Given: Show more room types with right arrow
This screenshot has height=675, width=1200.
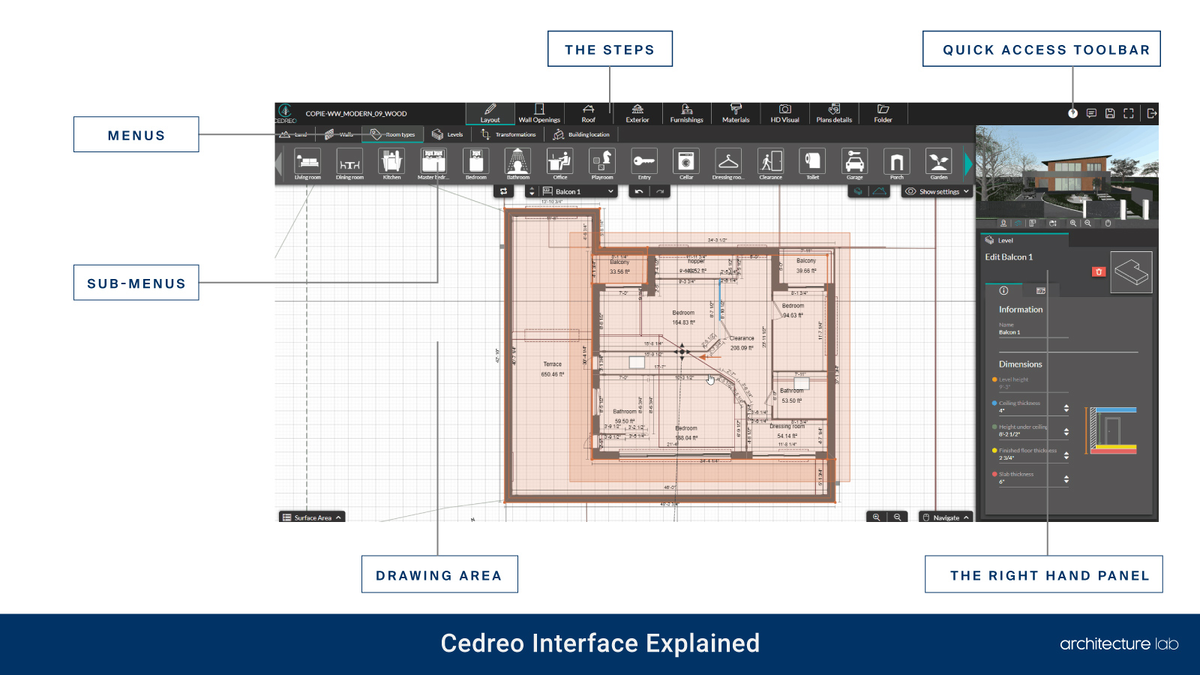Looking at the screenshot, I should 967,164.
